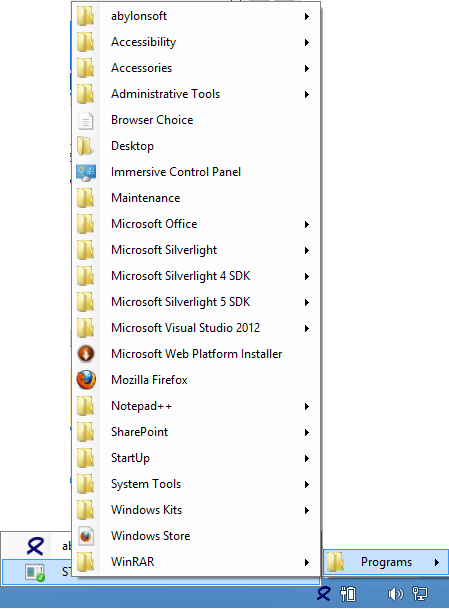Click the abylonsoft ribbon tray icon
This screenshot has width=449, height=609.
pyautogui.click(x=324, y=594)
